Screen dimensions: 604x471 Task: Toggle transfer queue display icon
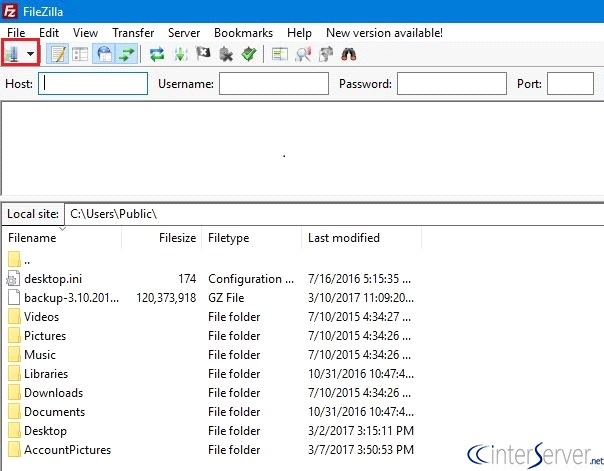click(127, 54)
